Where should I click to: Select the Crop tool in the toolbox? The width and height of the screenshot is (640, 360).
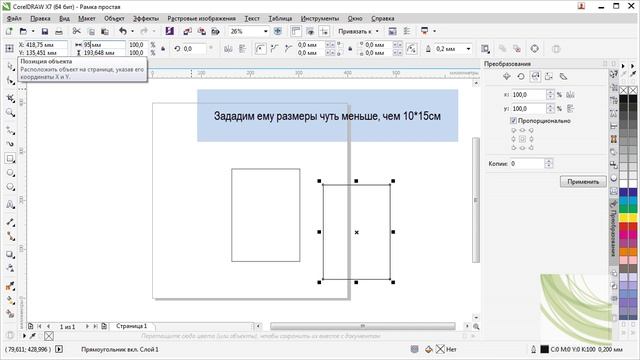click(10, 98)
